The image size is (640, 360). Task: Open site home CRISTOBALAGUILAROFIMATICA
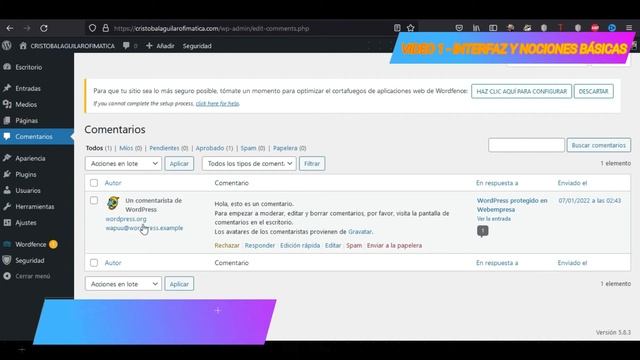[x=67, y=46]
